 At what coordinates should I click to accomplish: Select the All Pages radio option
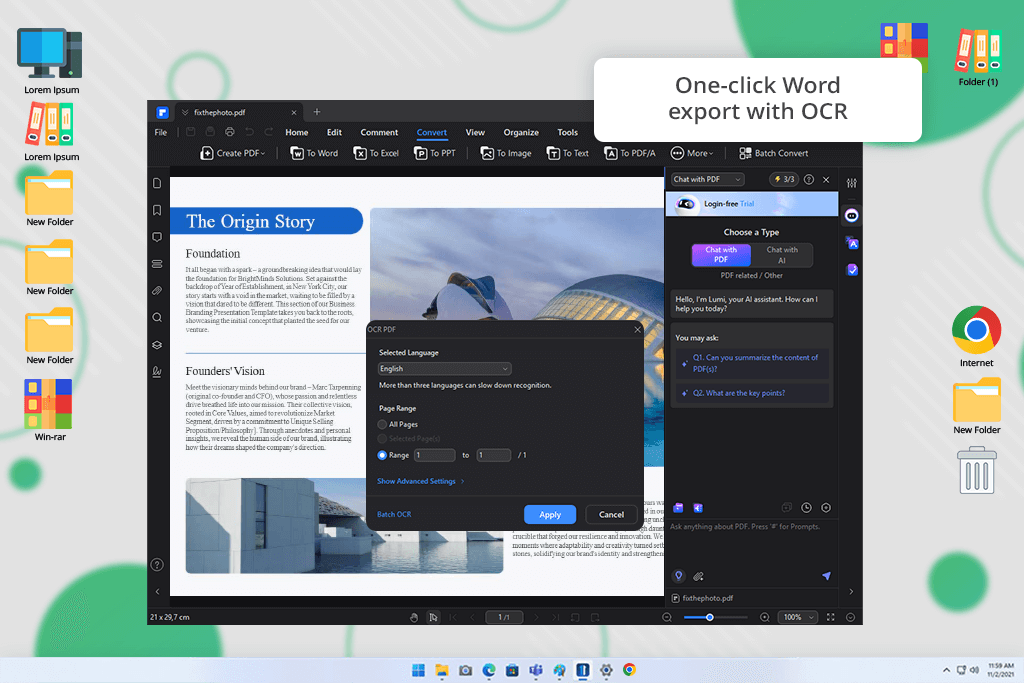tap(382, 424)
